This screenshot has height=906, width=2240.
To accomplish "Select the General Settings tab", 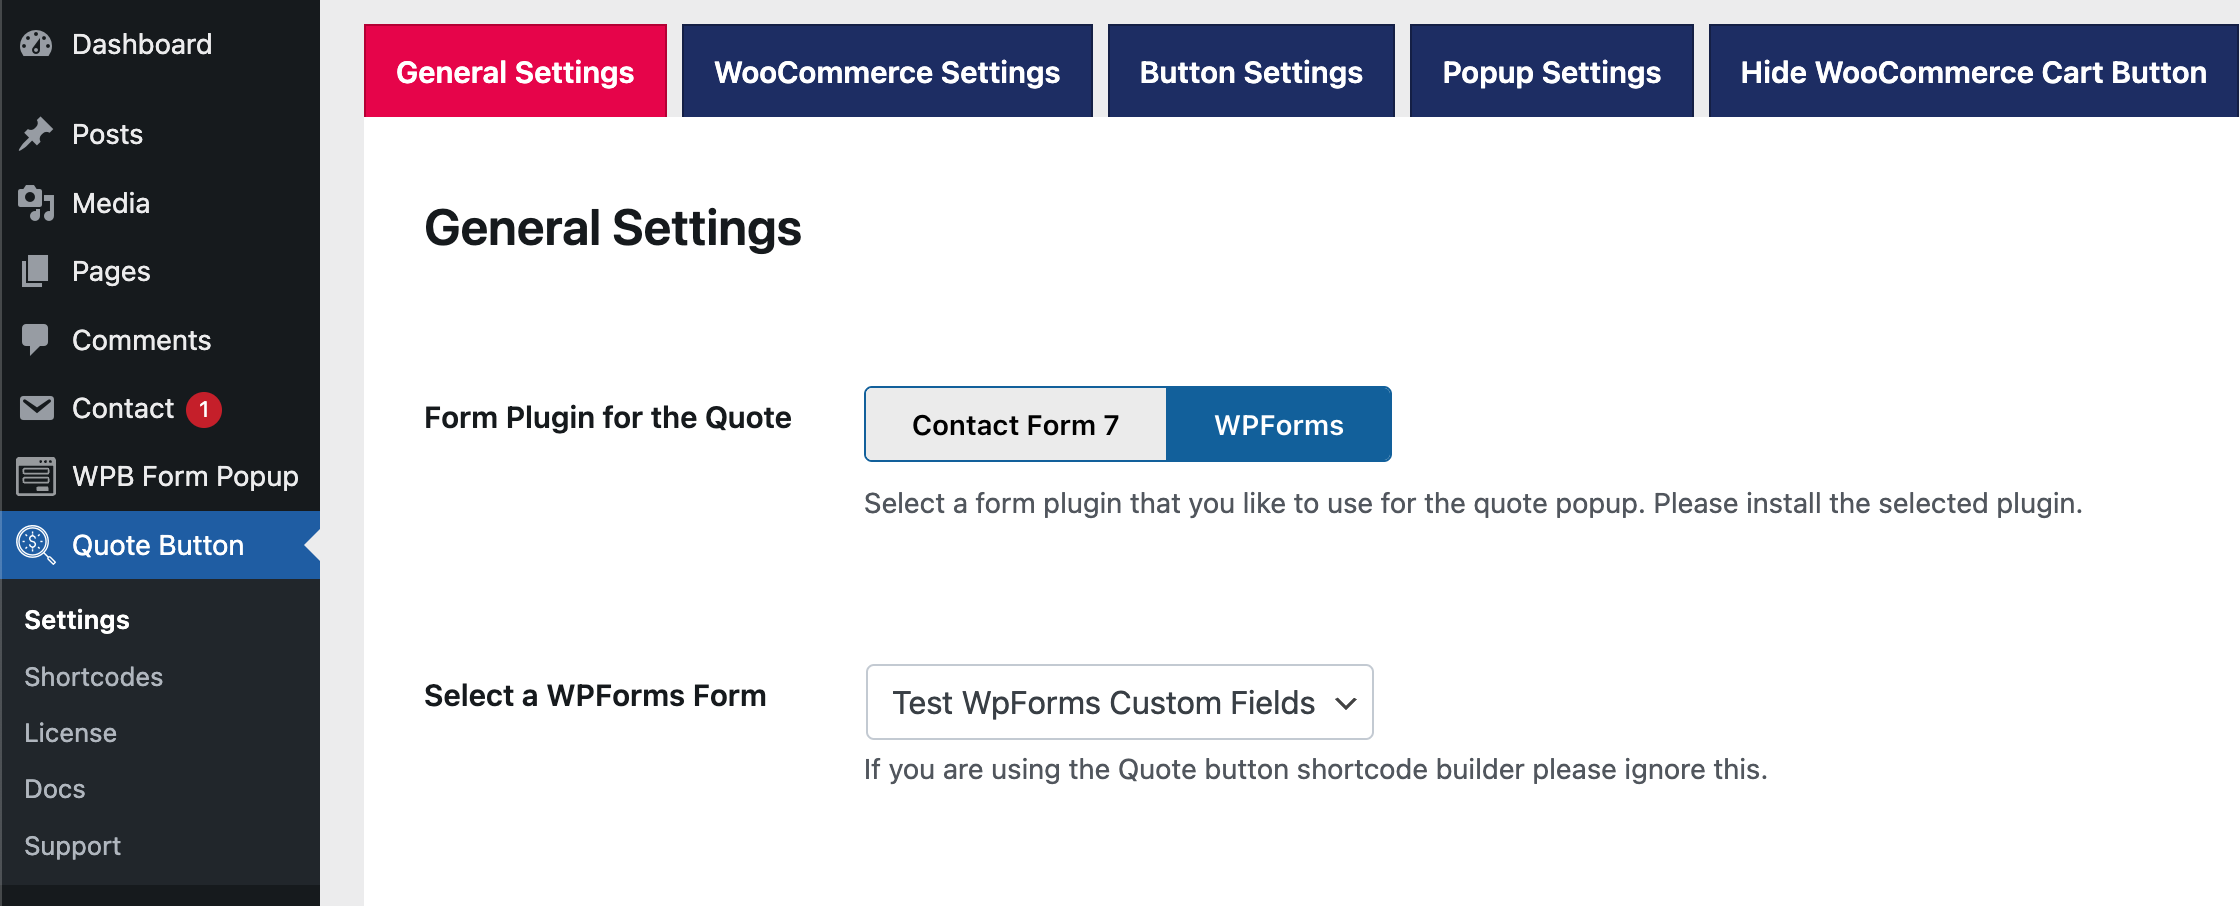I will coord(515,71).
